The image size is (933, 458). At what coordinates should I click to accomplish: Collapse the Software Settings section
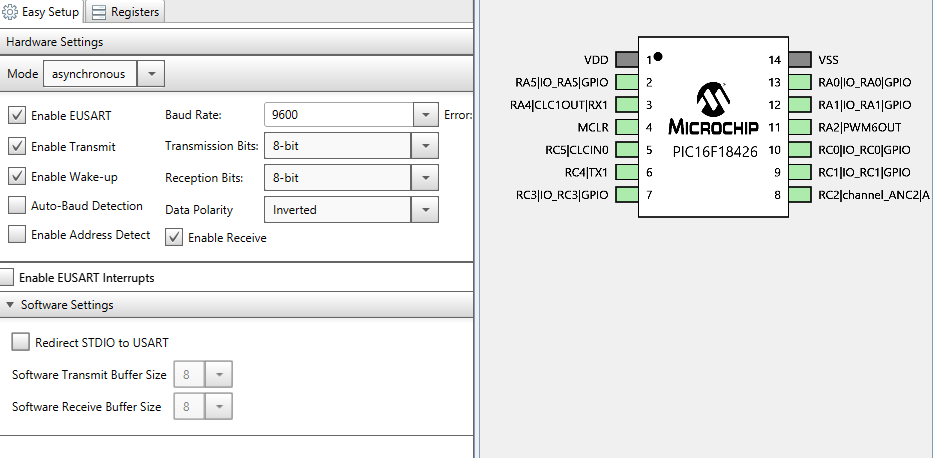[x=10, y=305]
